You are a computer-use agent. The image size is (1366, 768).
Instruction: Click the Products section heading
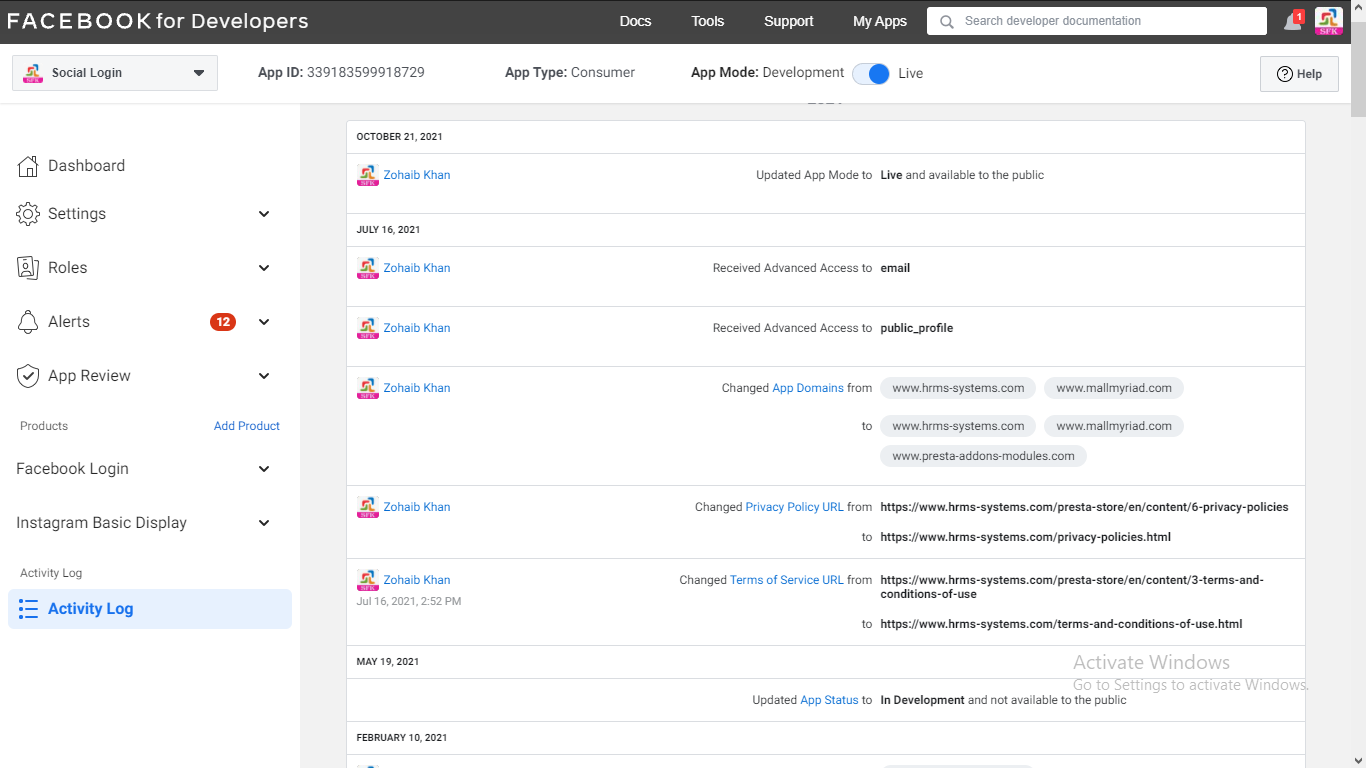44,426
